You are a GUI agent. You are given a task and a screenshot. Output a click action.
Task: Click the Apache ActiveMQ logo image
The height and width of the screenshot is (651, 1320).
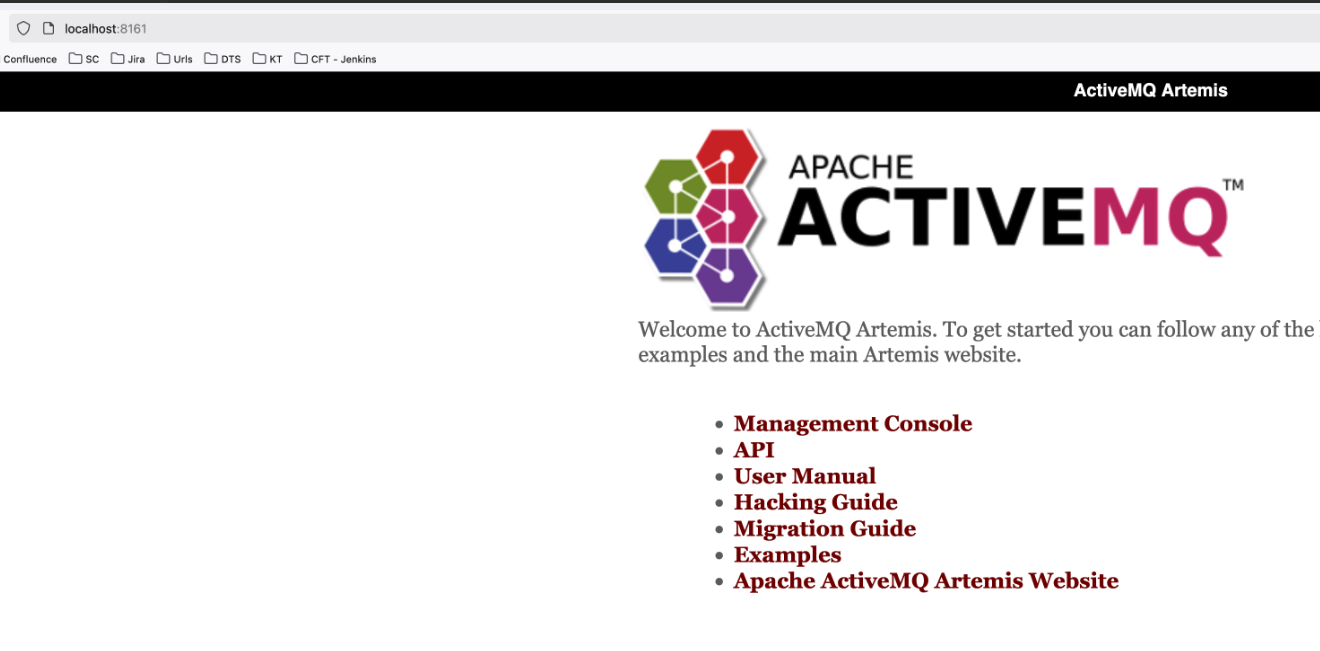coord(942,218)
